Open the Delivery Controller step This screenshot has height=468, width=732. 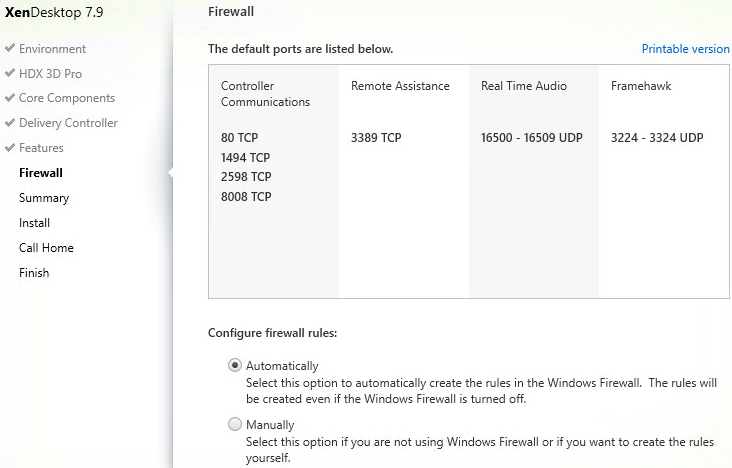coord(68,123)
